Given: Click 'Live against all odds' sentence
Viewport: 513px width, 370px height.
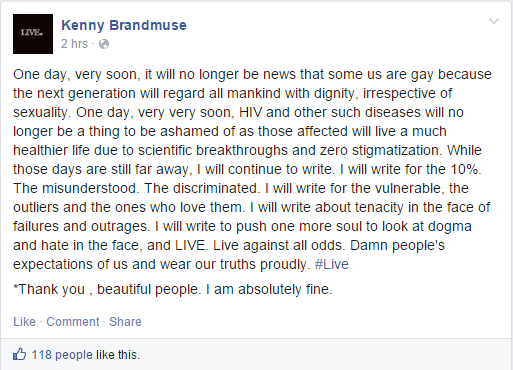Looking at the screenshot, I should [278, 245].
